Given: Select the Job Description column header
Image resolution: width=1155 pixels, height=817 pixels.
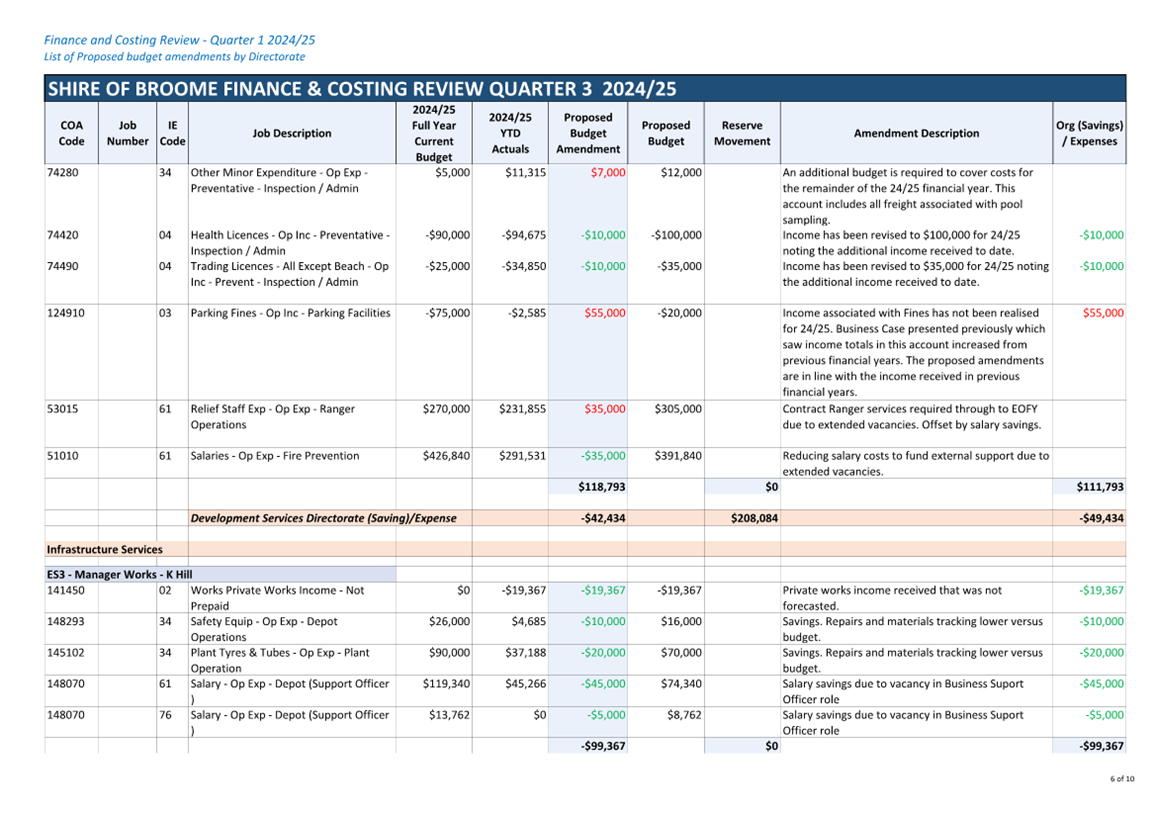Looking at the screenshot, I should tap(292, 133).
